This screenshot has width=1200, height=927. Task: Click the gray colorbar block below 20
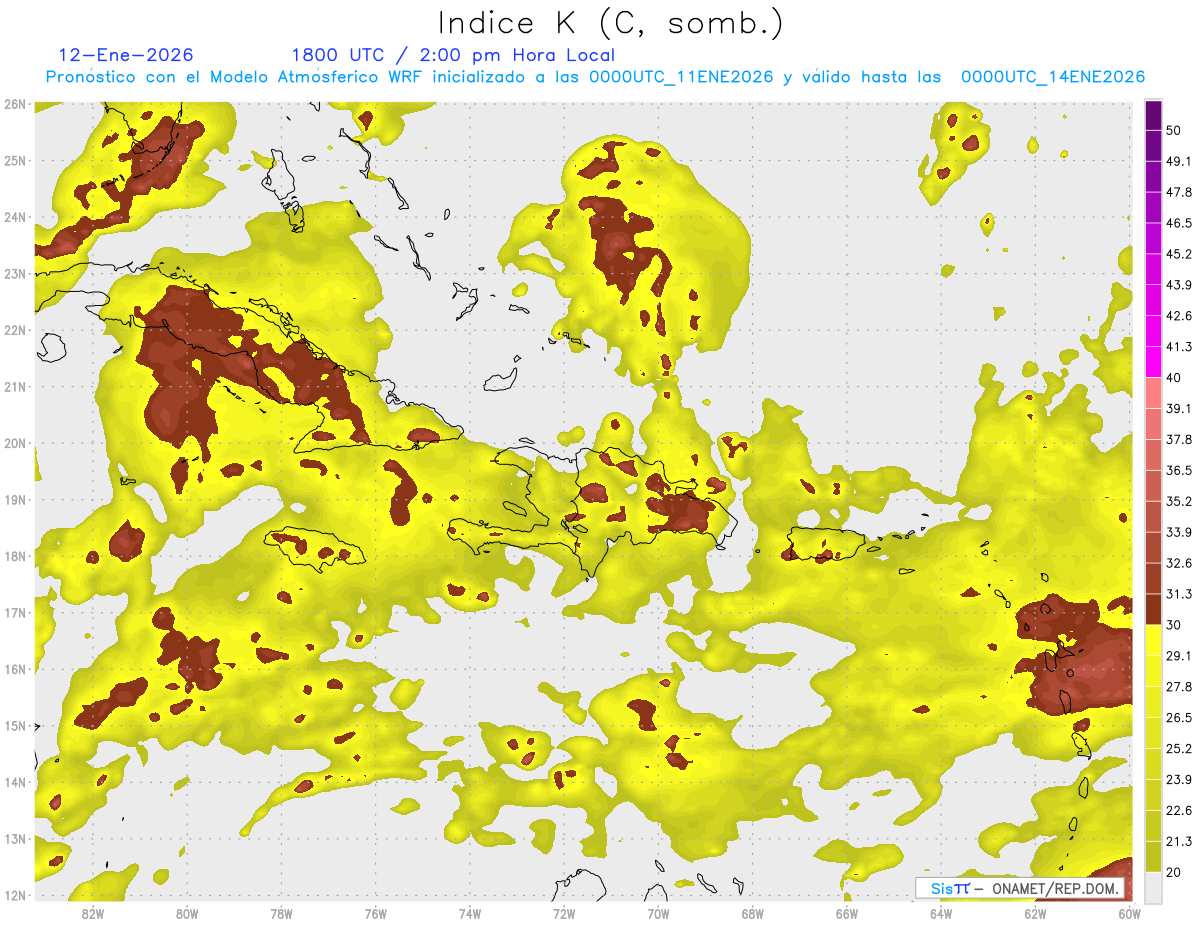[x=1153, y=887]
